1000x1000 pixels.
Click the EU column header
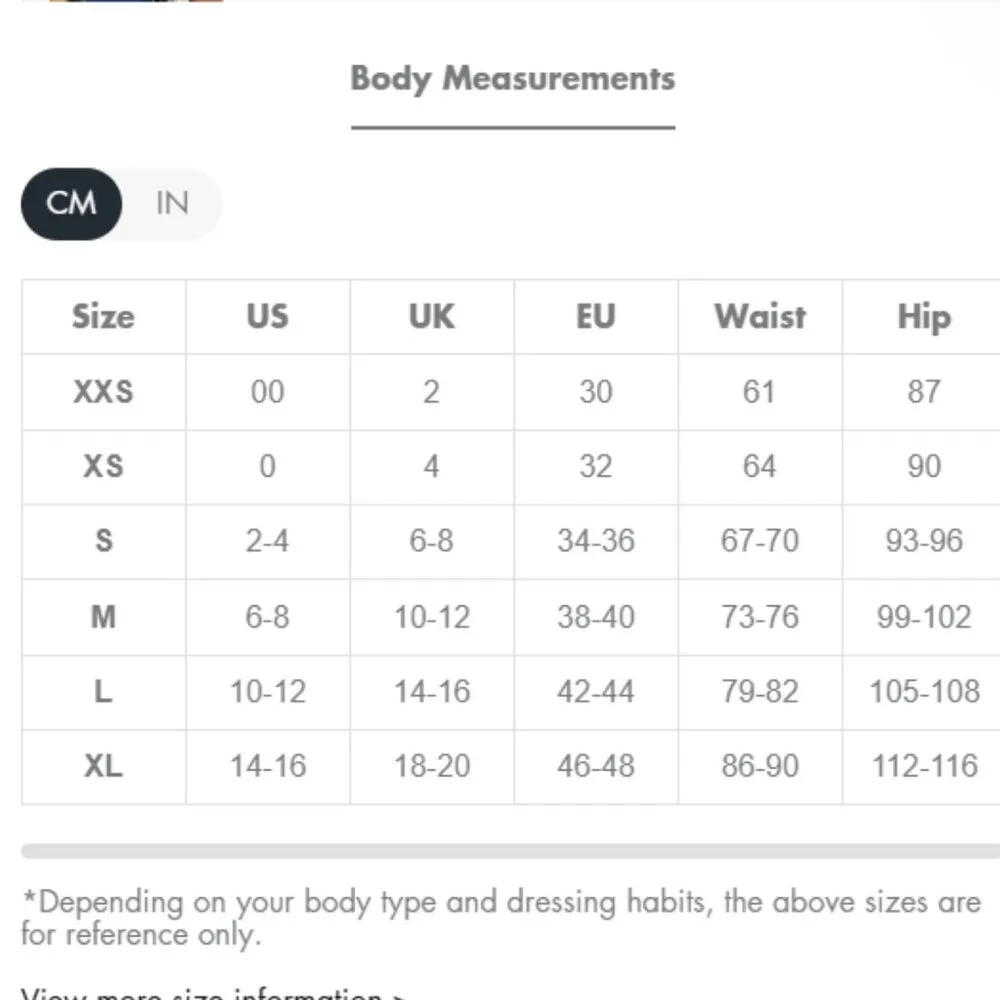click(x=595, y=317)
